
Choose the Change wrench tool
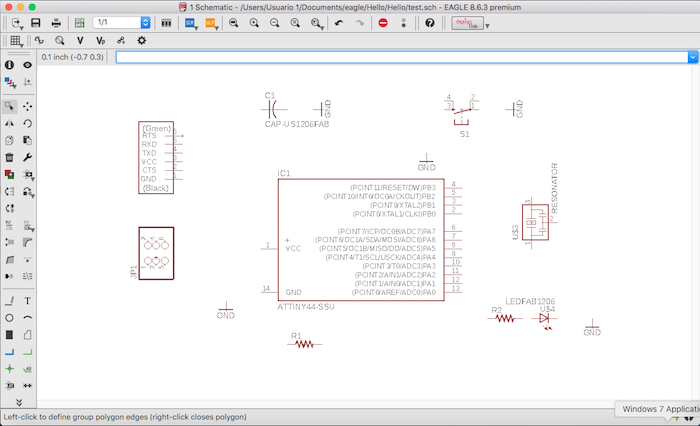27,157
